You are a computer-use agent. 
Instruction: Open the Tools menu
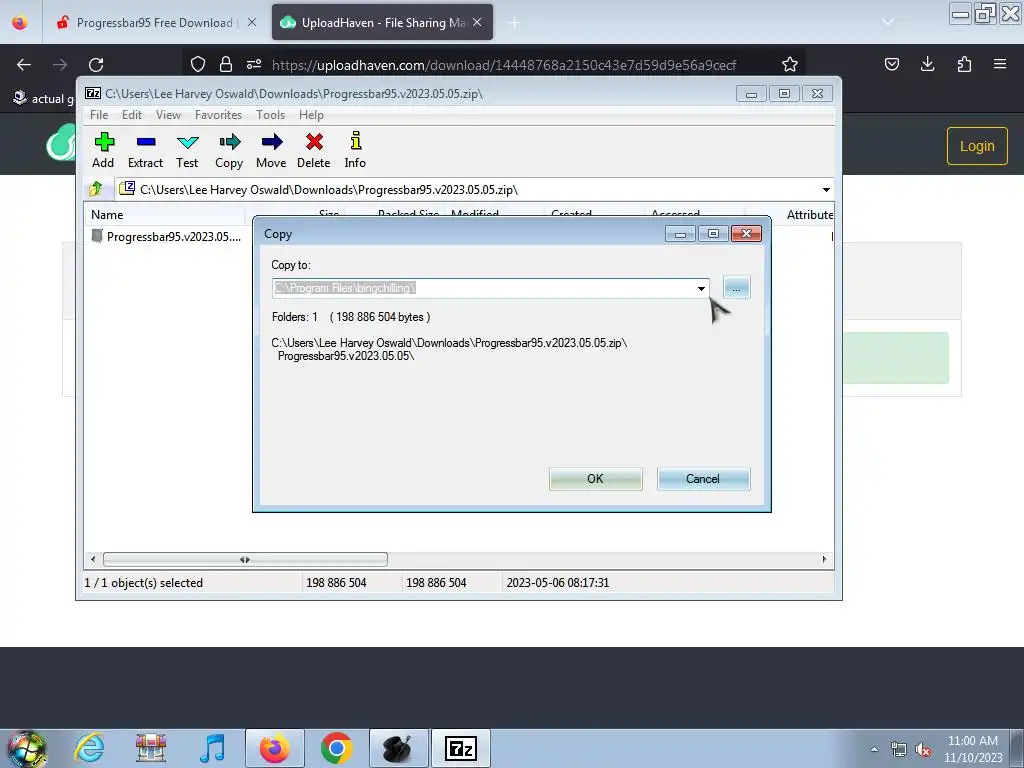pos(270,114)
